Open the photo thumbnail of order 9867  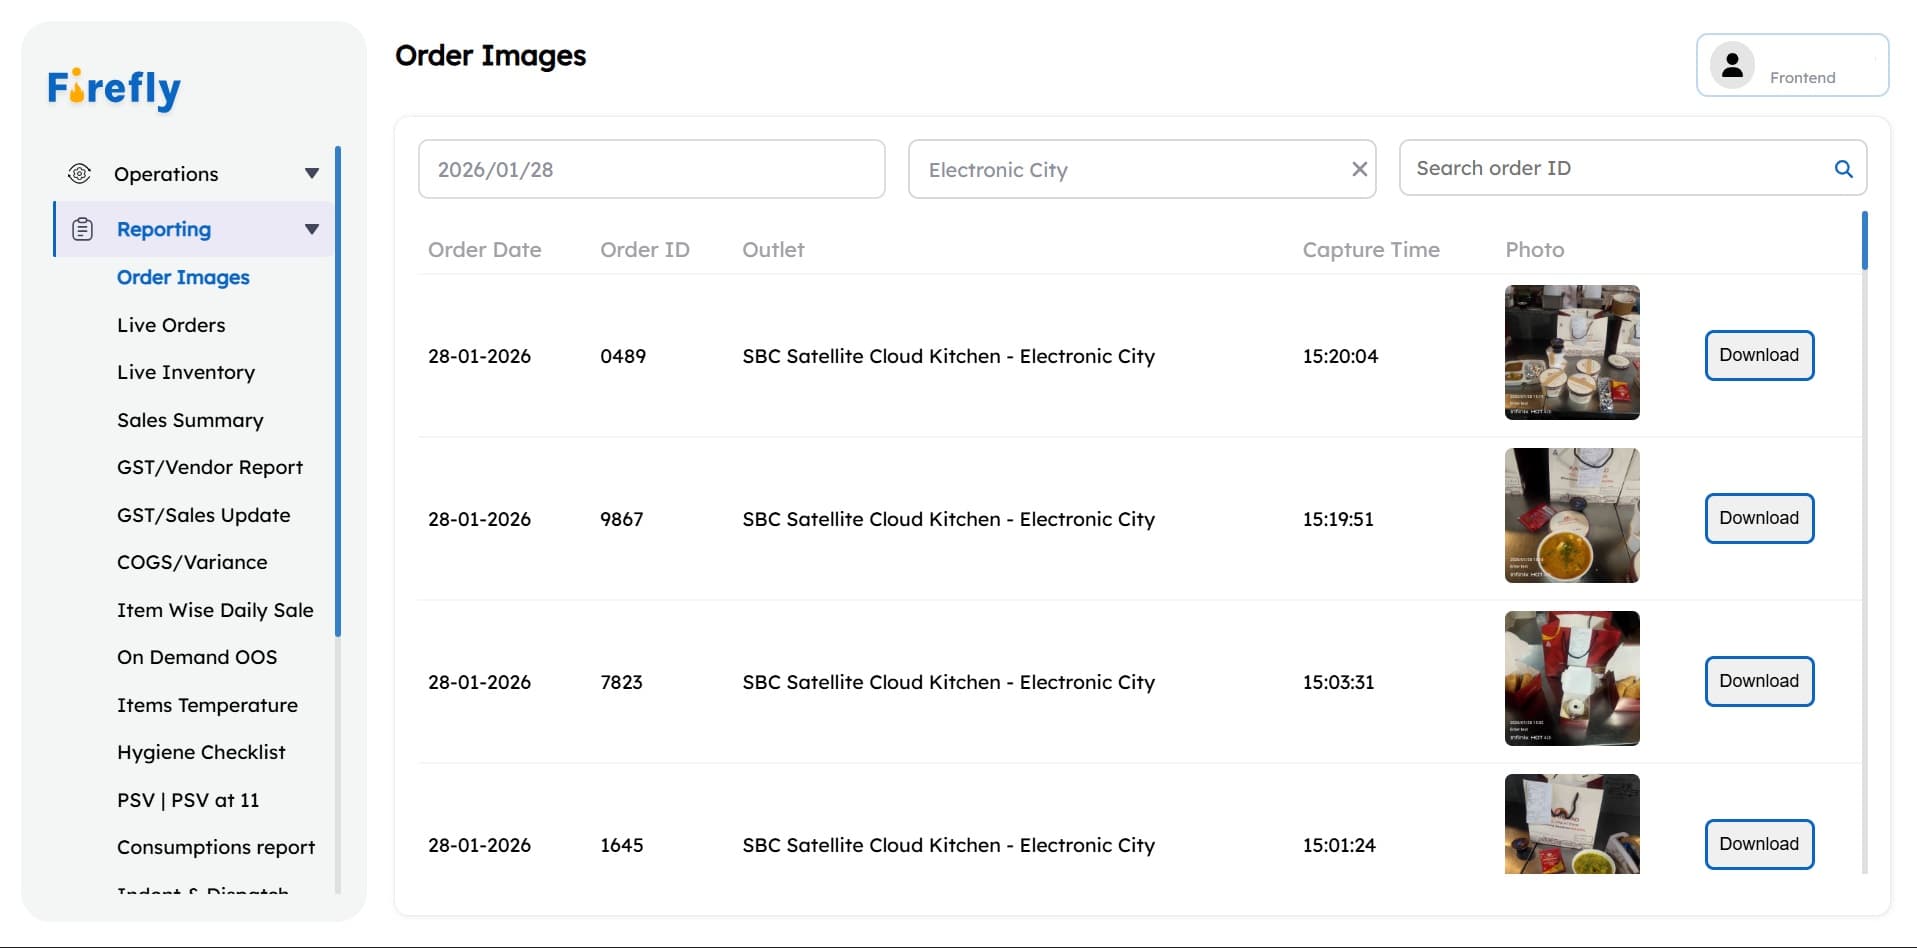pyautogui.click(x=1571, y=516)
